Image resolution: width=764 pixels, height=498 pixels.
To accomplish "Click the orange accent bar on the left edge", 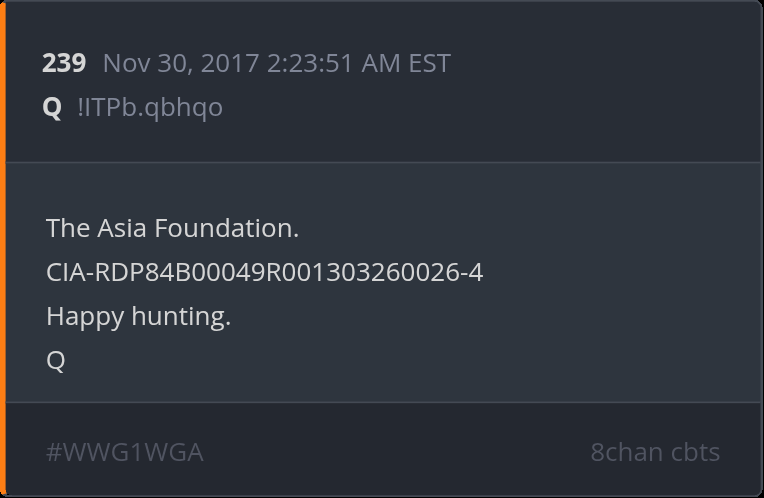I will click(3, 249).
